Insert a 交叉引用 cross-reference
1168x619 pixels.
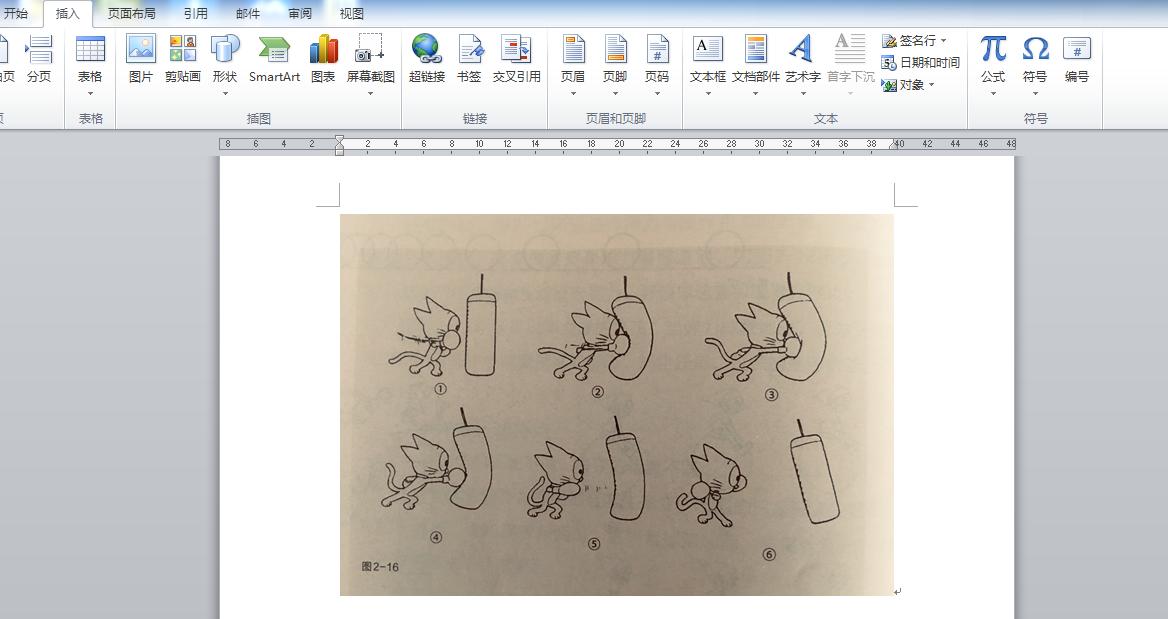(516, 58)
